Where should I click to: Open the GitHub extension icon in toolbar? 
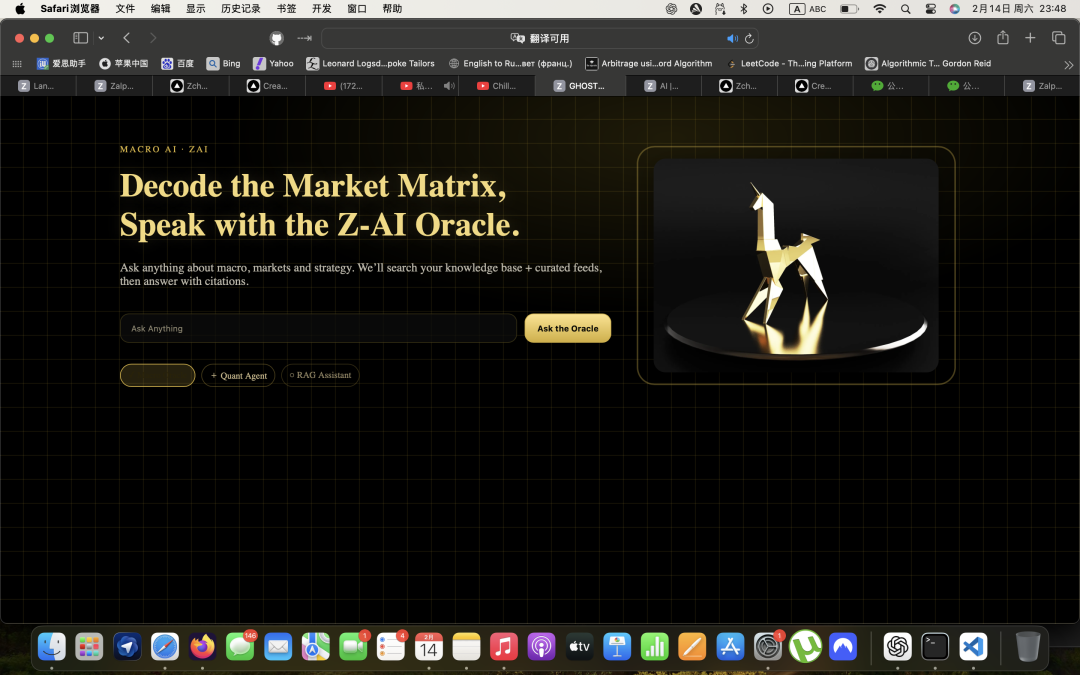276,38
